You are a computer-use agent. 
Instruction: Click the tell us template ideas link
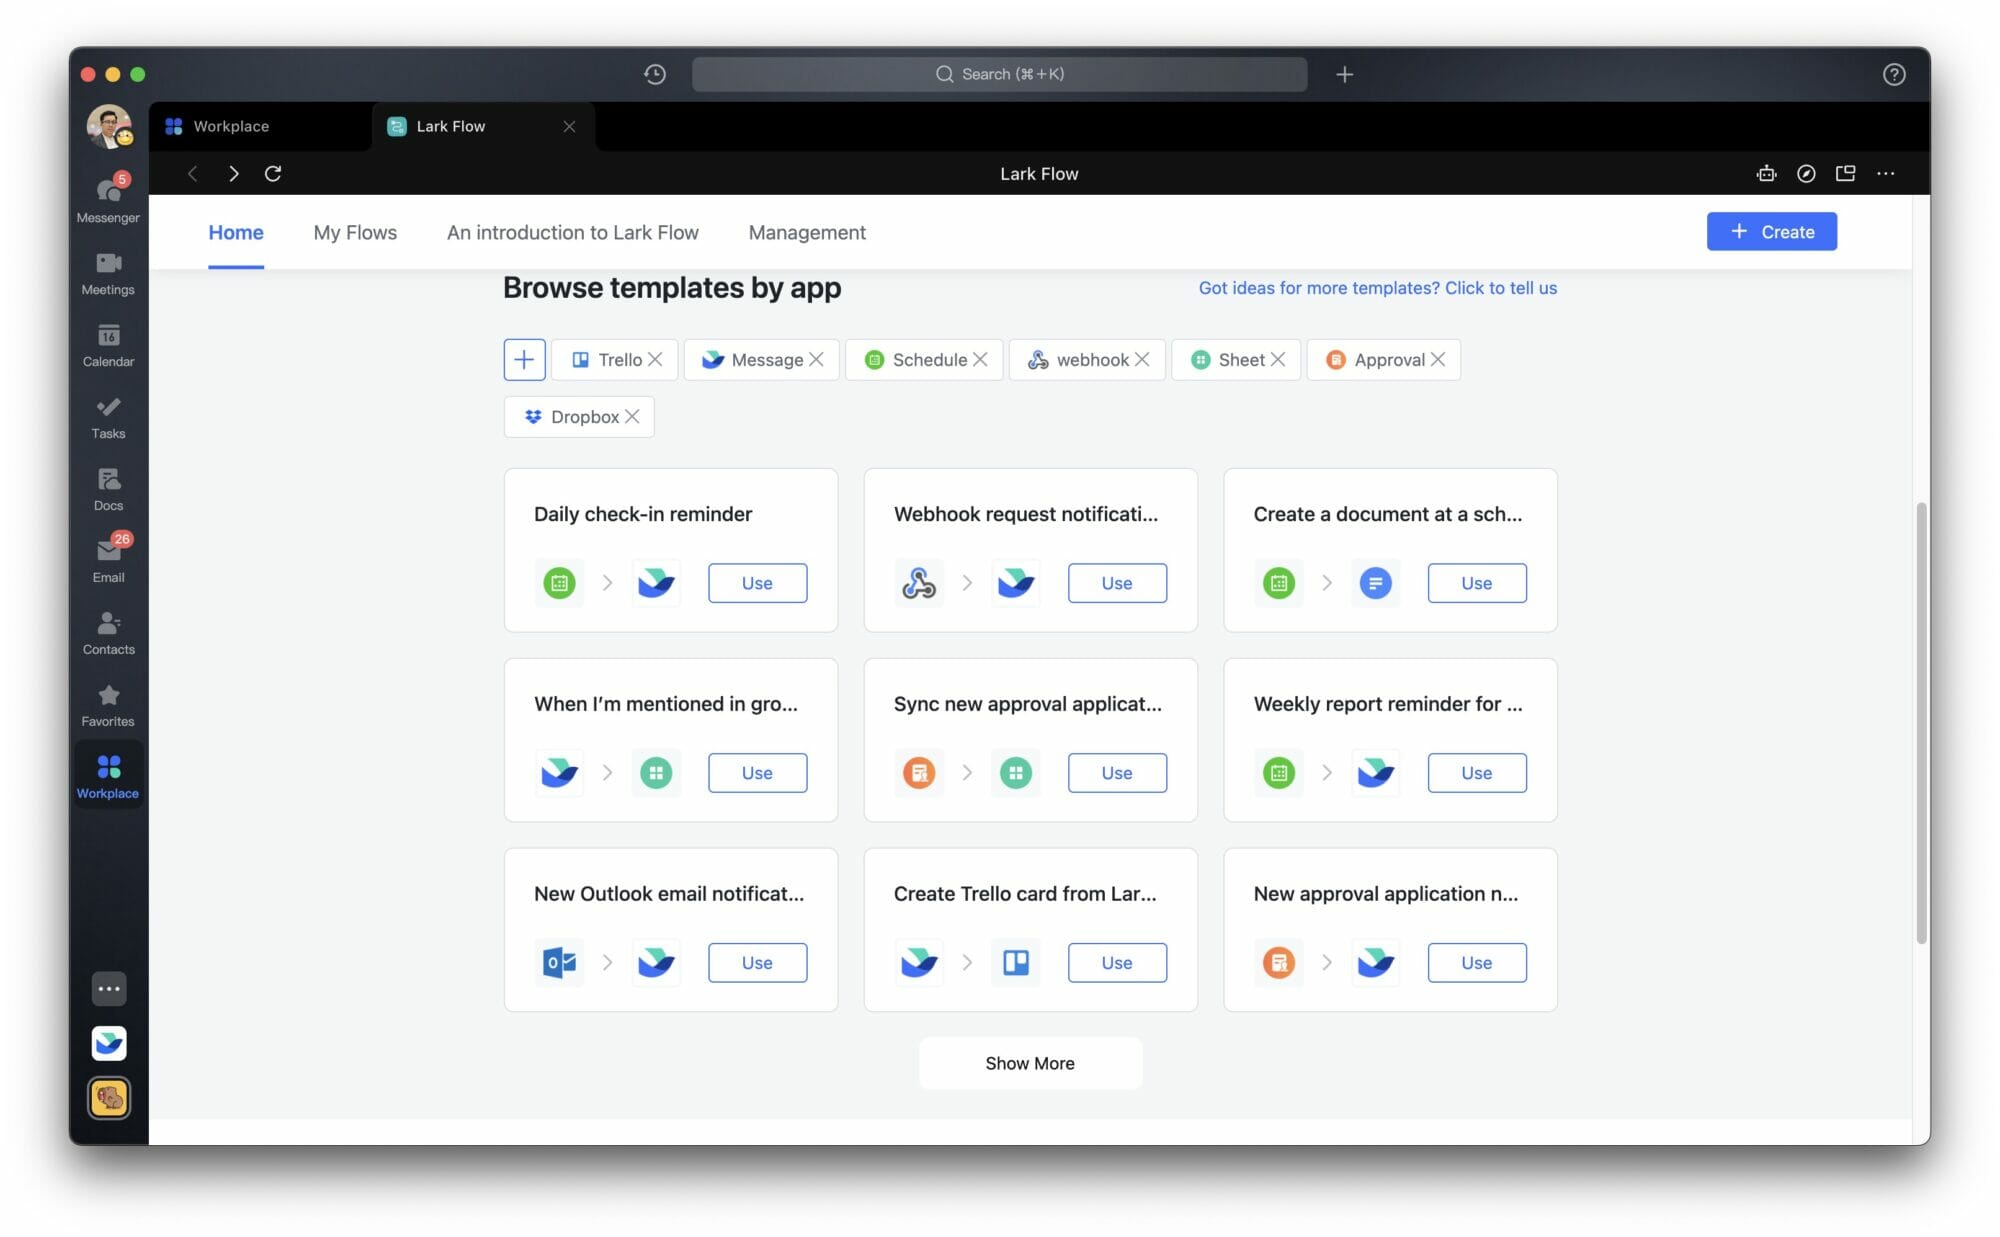coord(1377,288)
